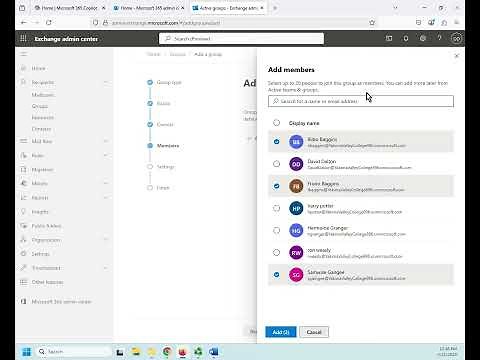
Task: Expand the Organization chevron
Action: coord(106,240)
